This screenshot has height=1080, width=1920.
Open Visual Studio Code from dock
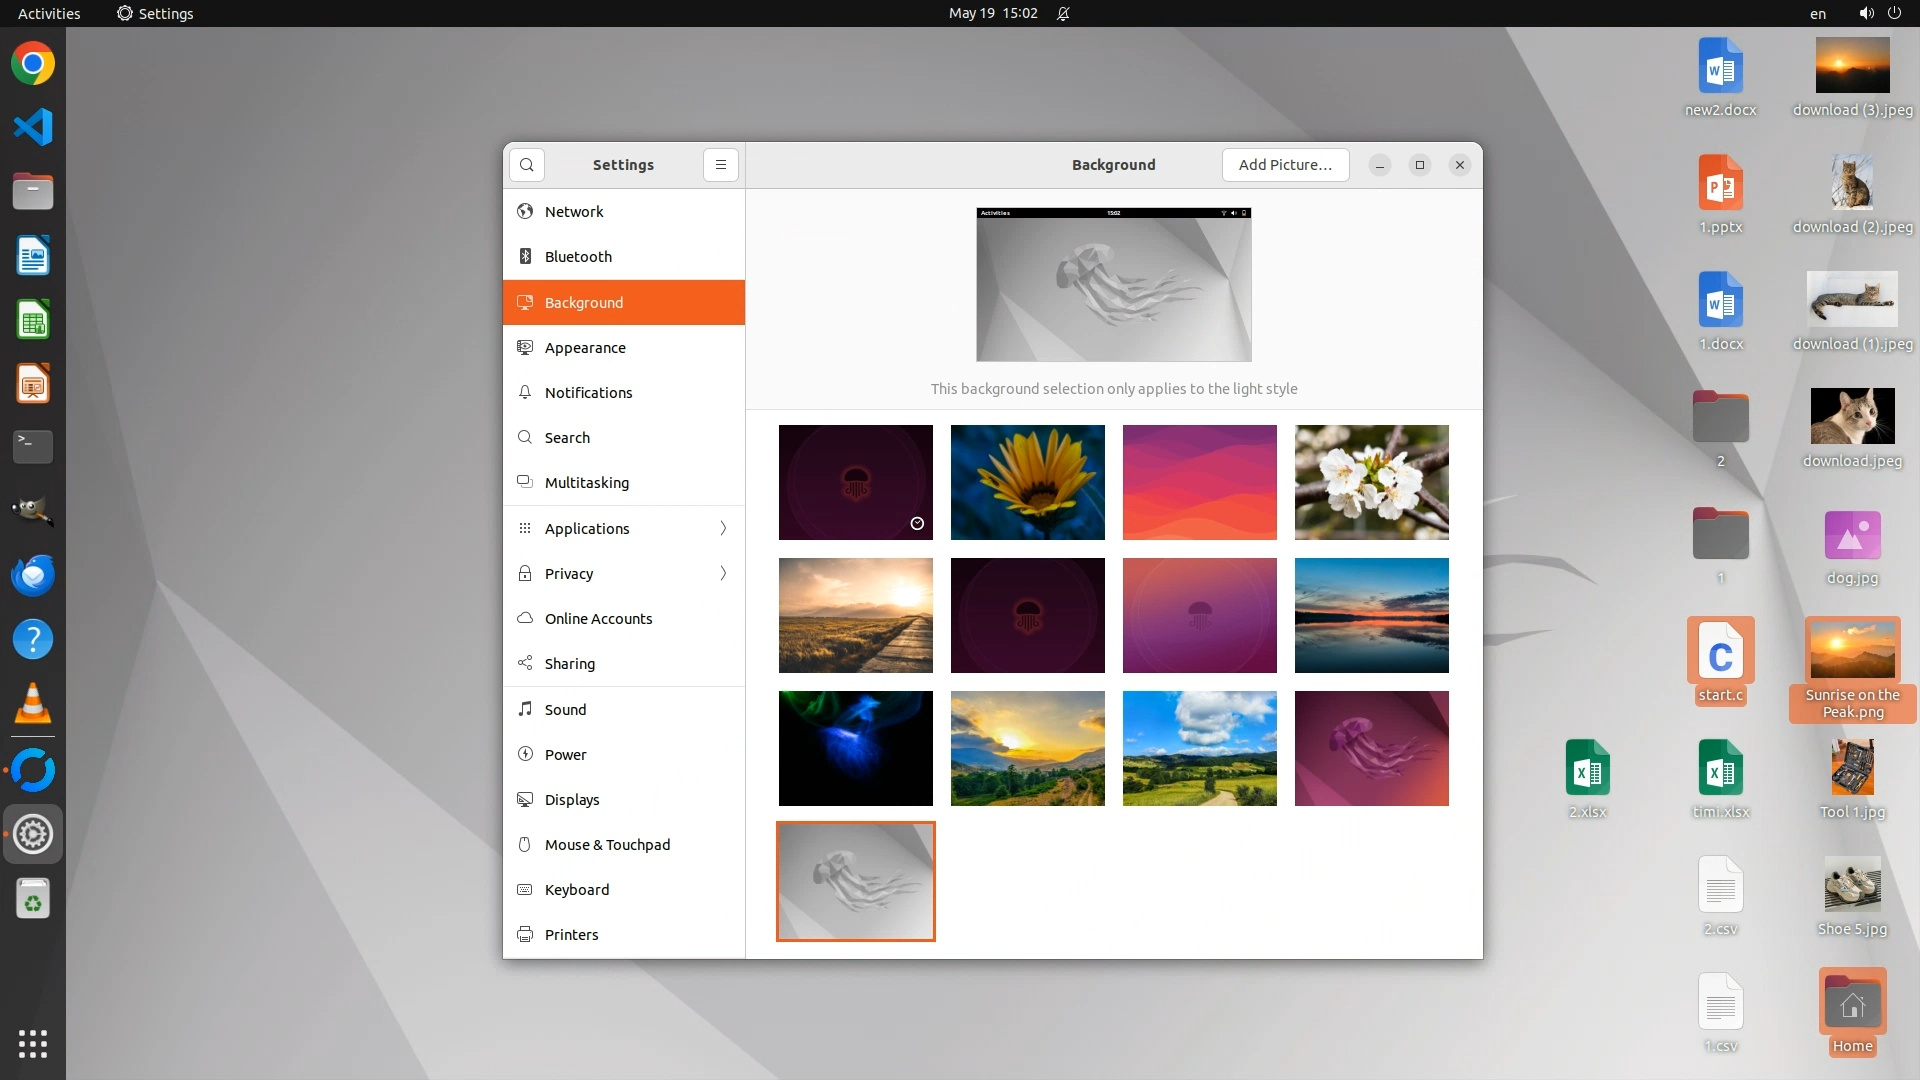tap(32, 127)
